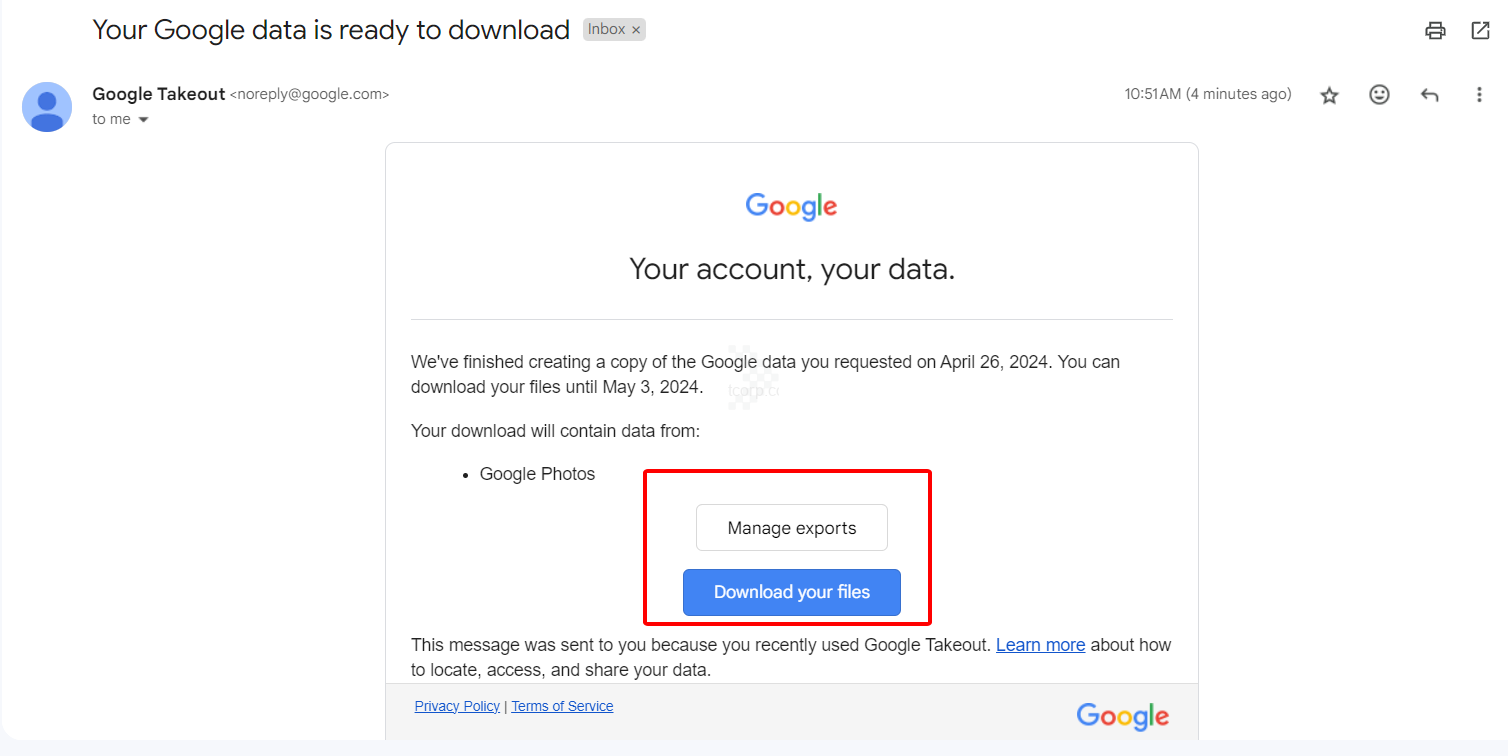The height and width of the screenshot is (756, 1508).
Task: Click the sender's profile avatar
Action: [47, 107]
